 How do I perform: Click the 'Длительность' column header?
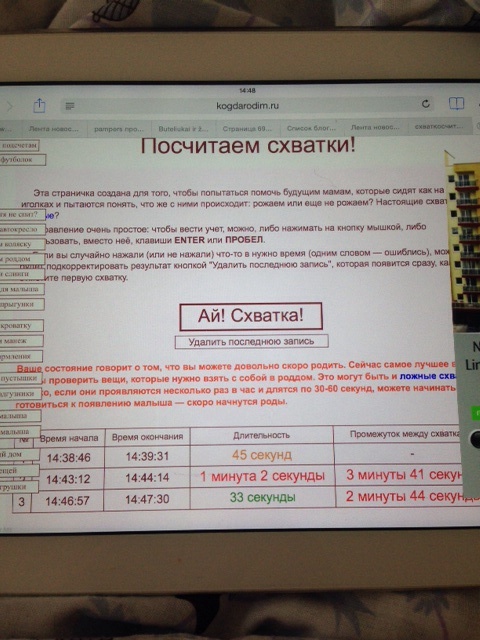(x=261, y=435)
